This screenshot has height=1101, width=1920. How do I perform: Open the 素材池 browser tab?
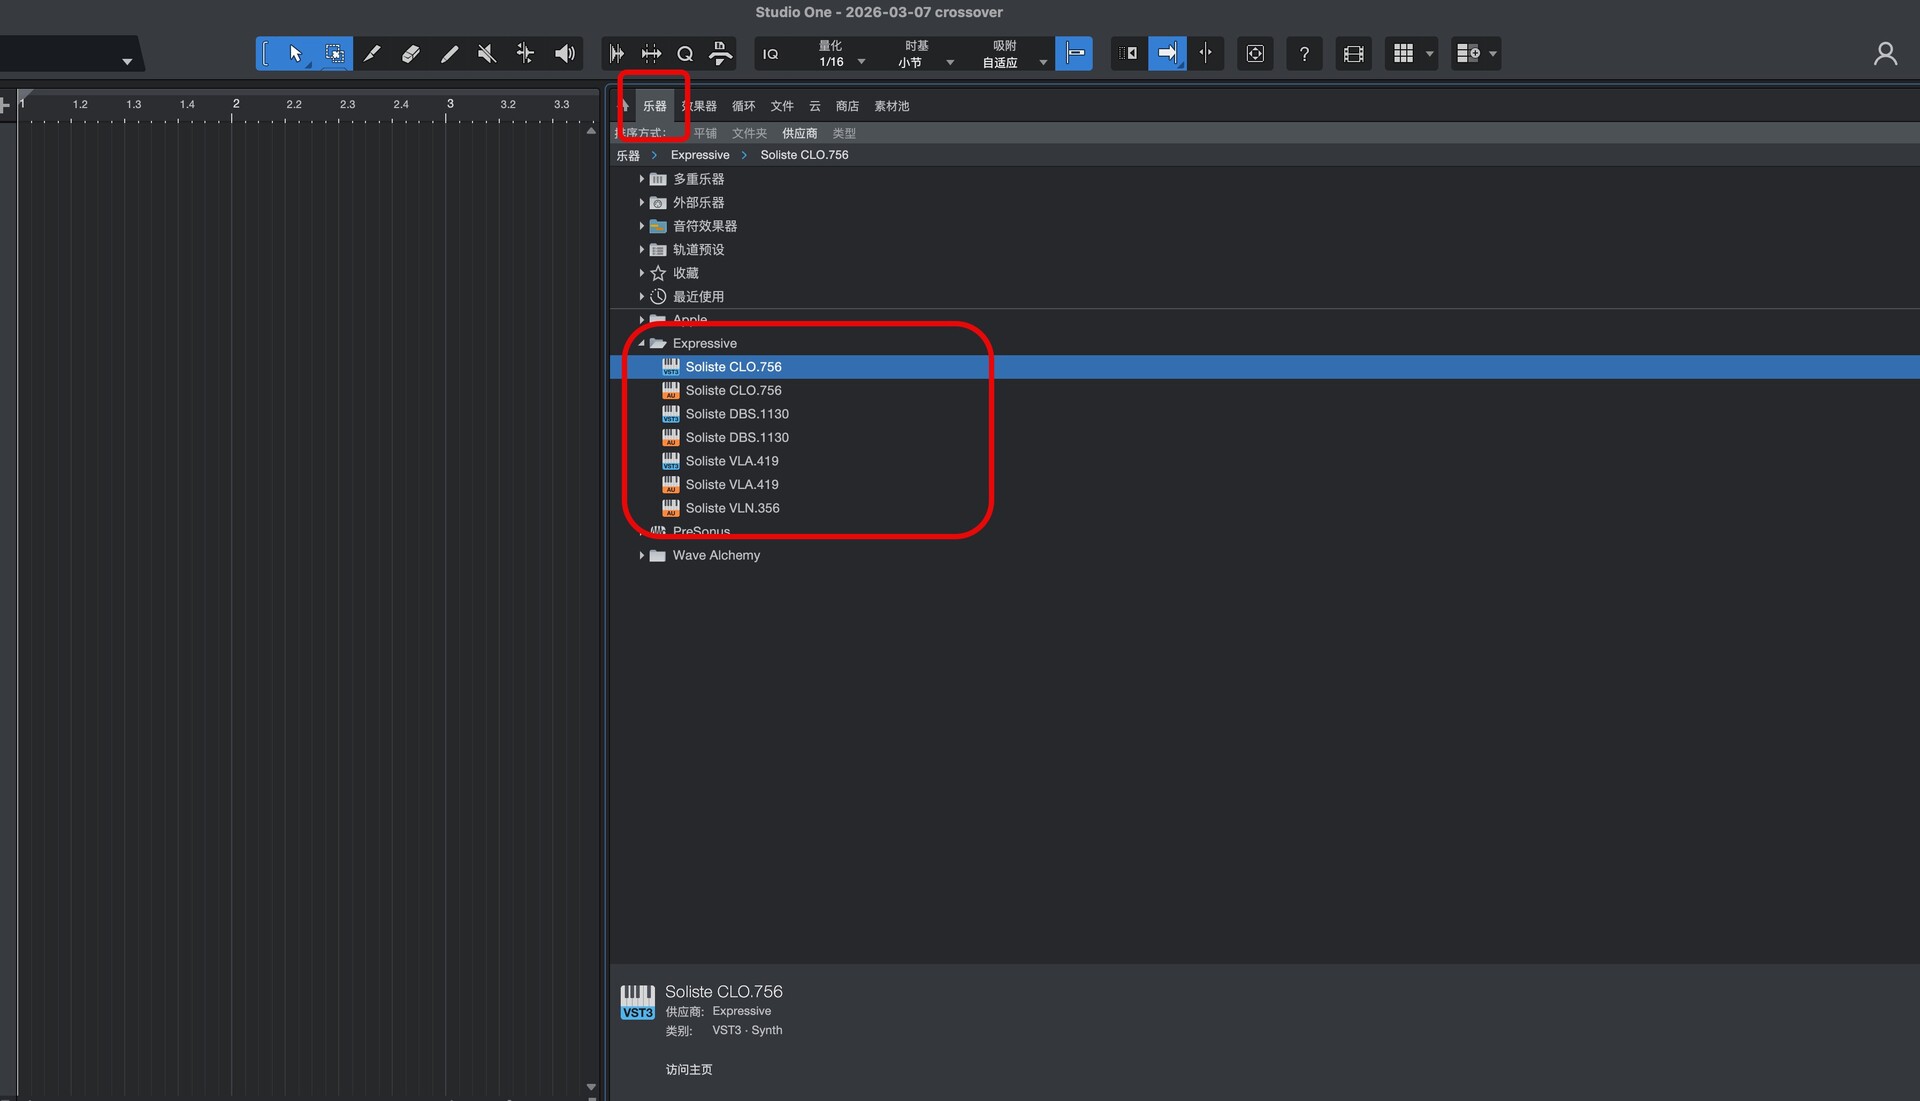(891, 106)
